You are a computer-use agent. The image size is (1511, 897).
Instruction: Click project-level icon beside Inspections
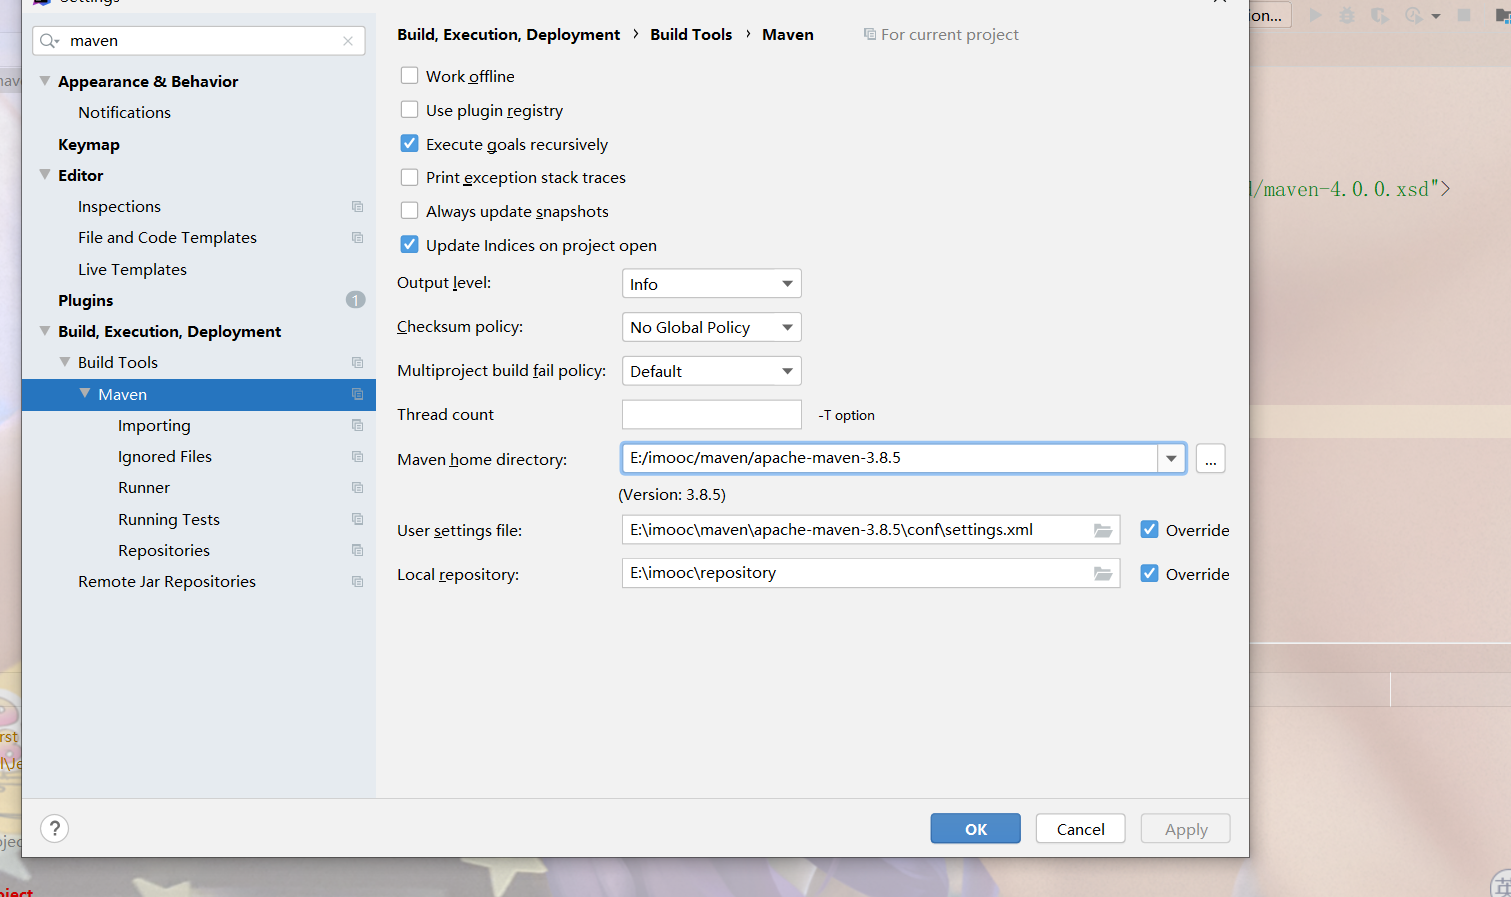[x=357, y=206]
